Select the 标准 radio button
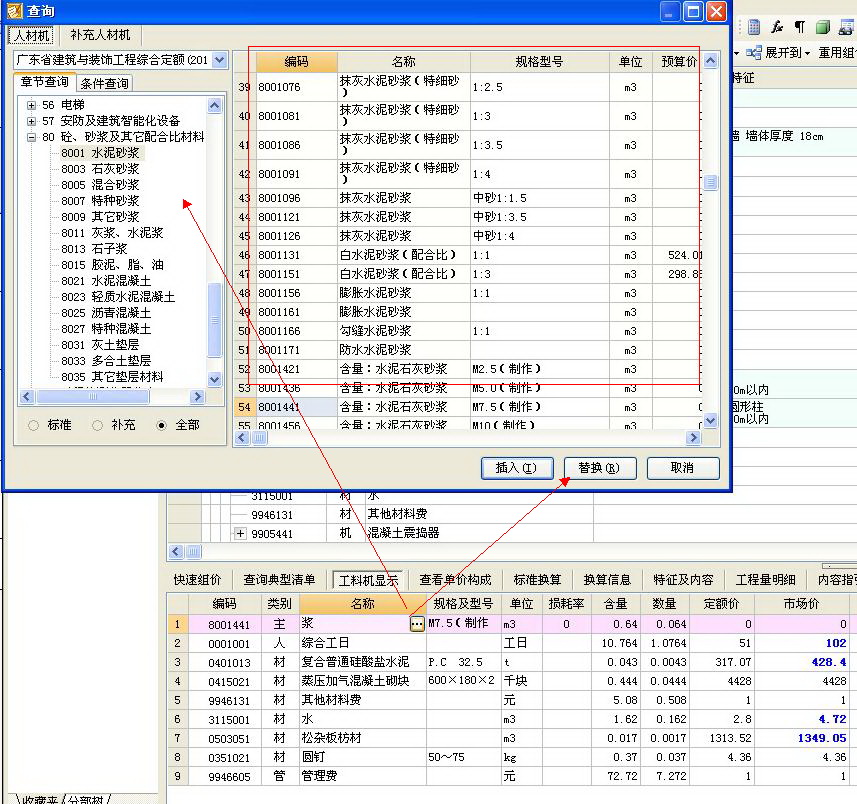Image resolution: width=857 pixels, height=804 pixels. click(x=33, y=425)
